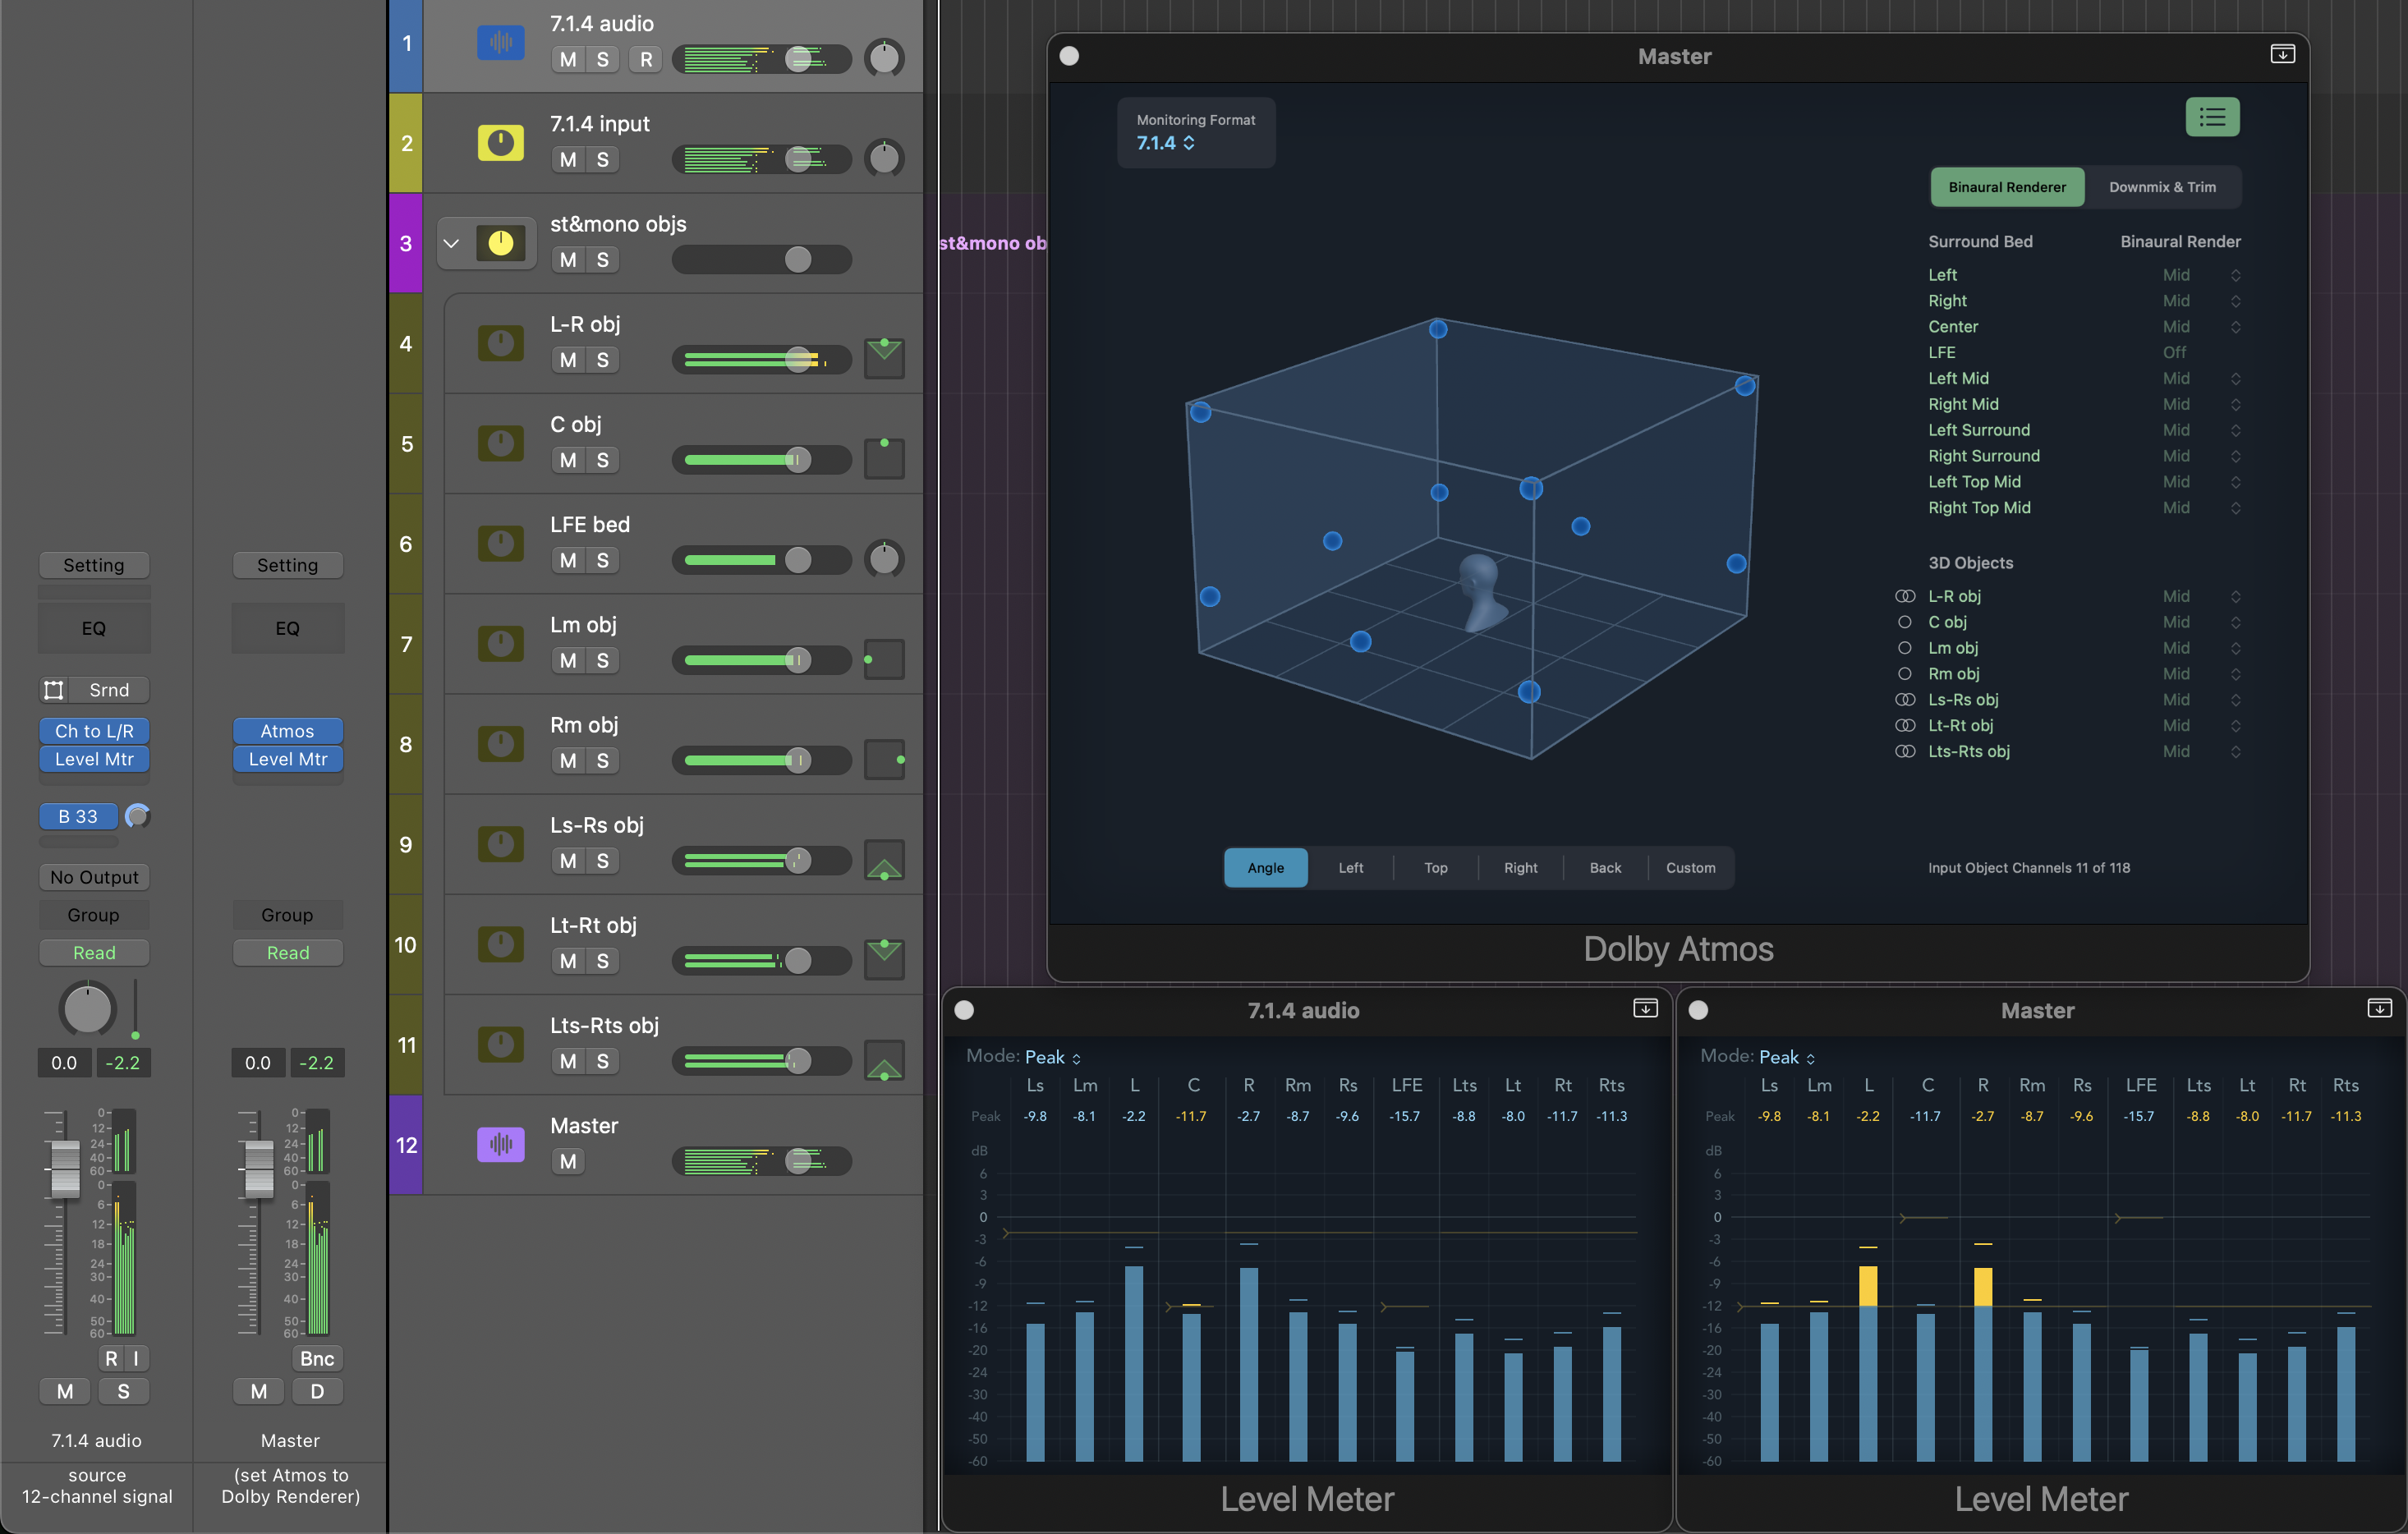Screen dimensions: 2408x1534
Task: Click the B 33 send level knob
Action: pyautogui.click(x=138, y=816)
